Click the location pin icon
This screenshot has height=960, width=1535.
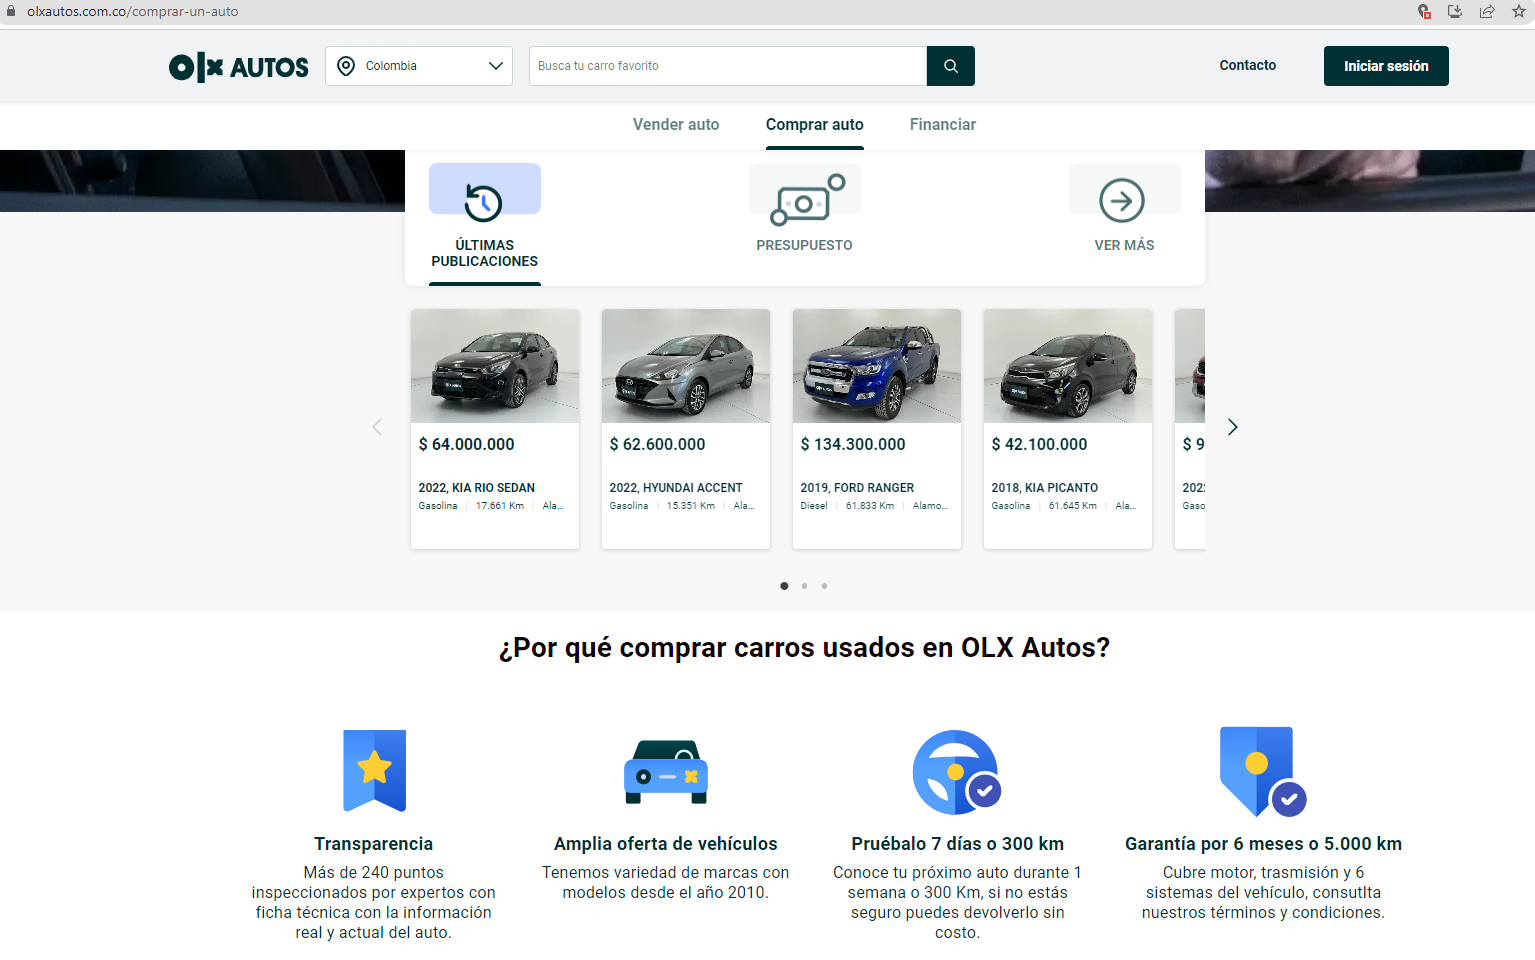(345, 65)
